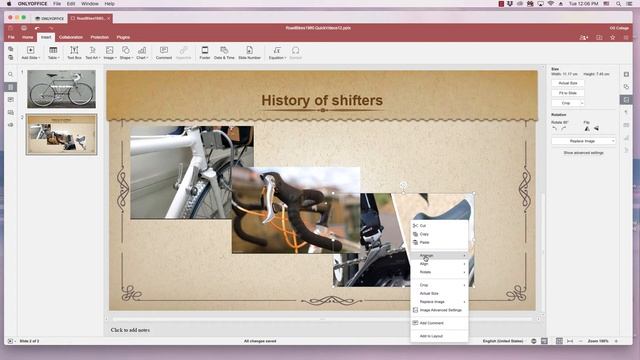Image resolution: width=640 pixels, height=360 pixels.
Task: Rotate image 90° counterclockwise in right panel
Action: [555, 129]
